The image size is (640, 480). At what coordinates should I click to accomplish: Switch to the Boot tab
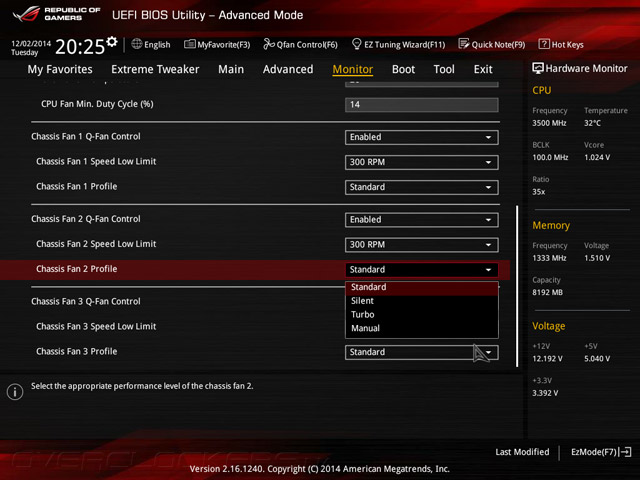click(x=403, y=69)
